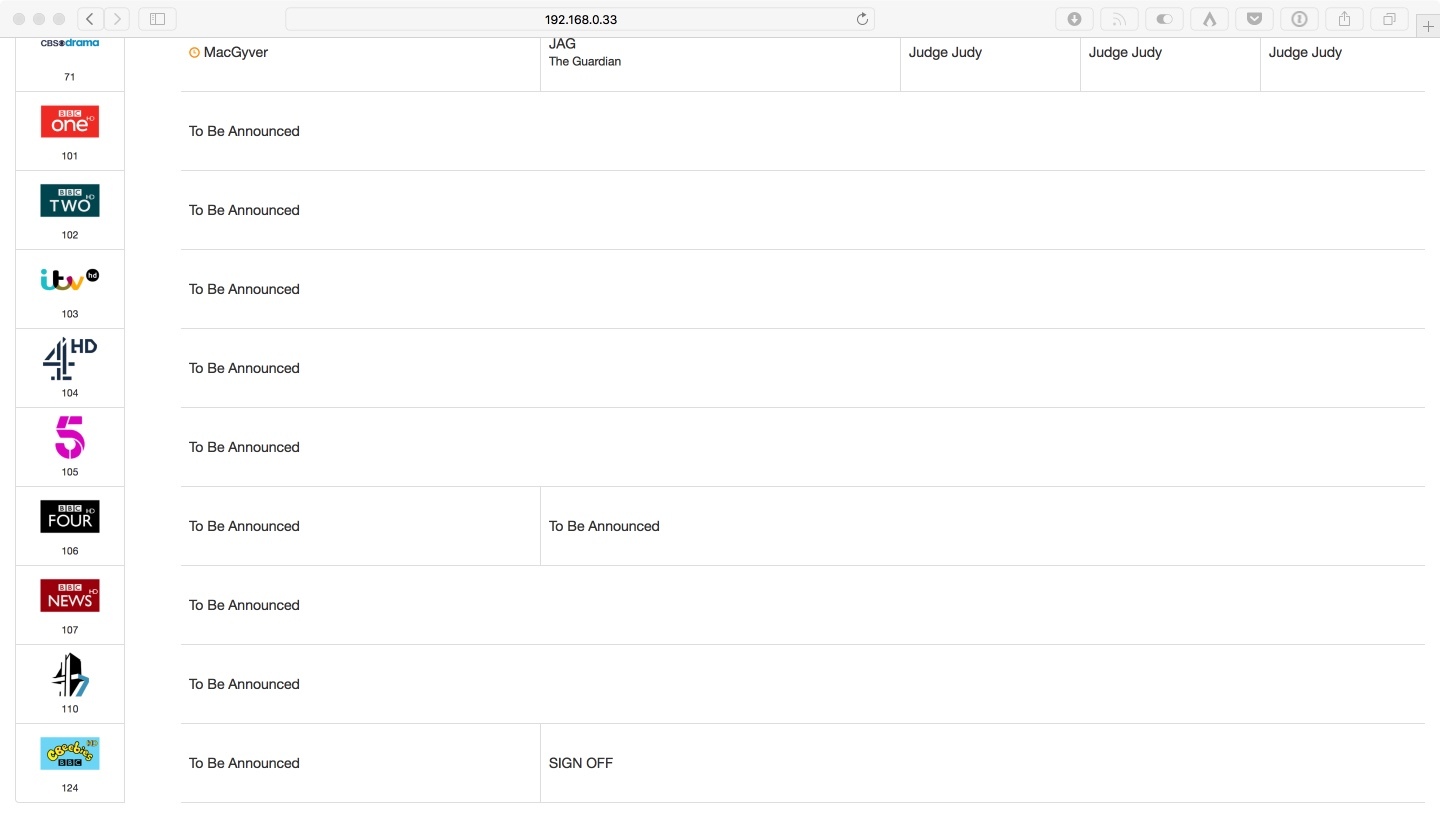Click the SIGN OFF entry for CBeebies
Screen dimensions: 1440x813
(x=581, y=763)
